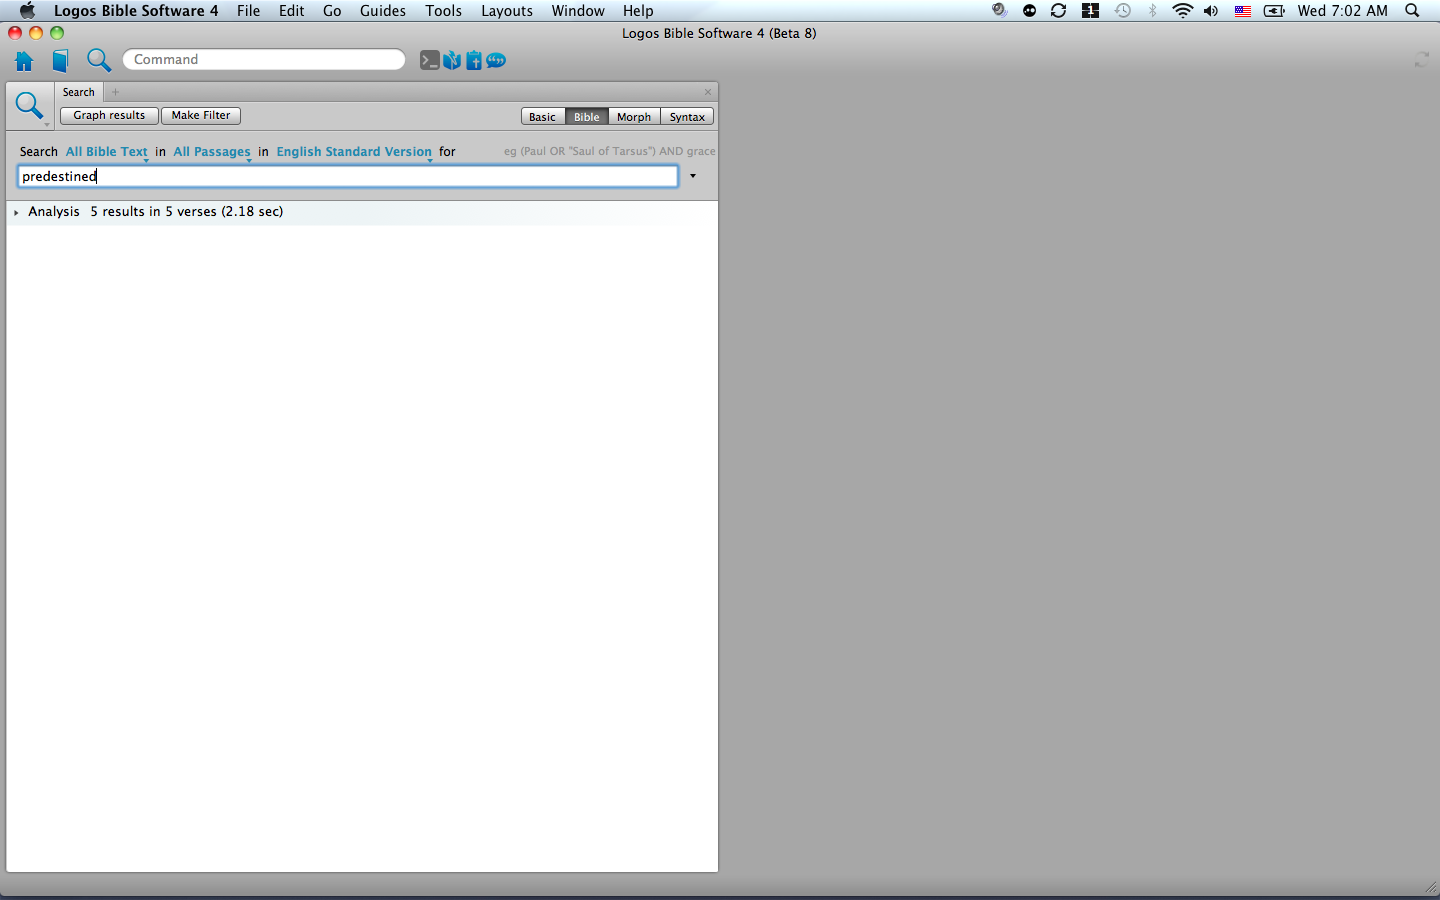The height and width of the screenshot is (900, 1440).
Task: Switch to Bible search mode
Action: [x=587, y=117]
